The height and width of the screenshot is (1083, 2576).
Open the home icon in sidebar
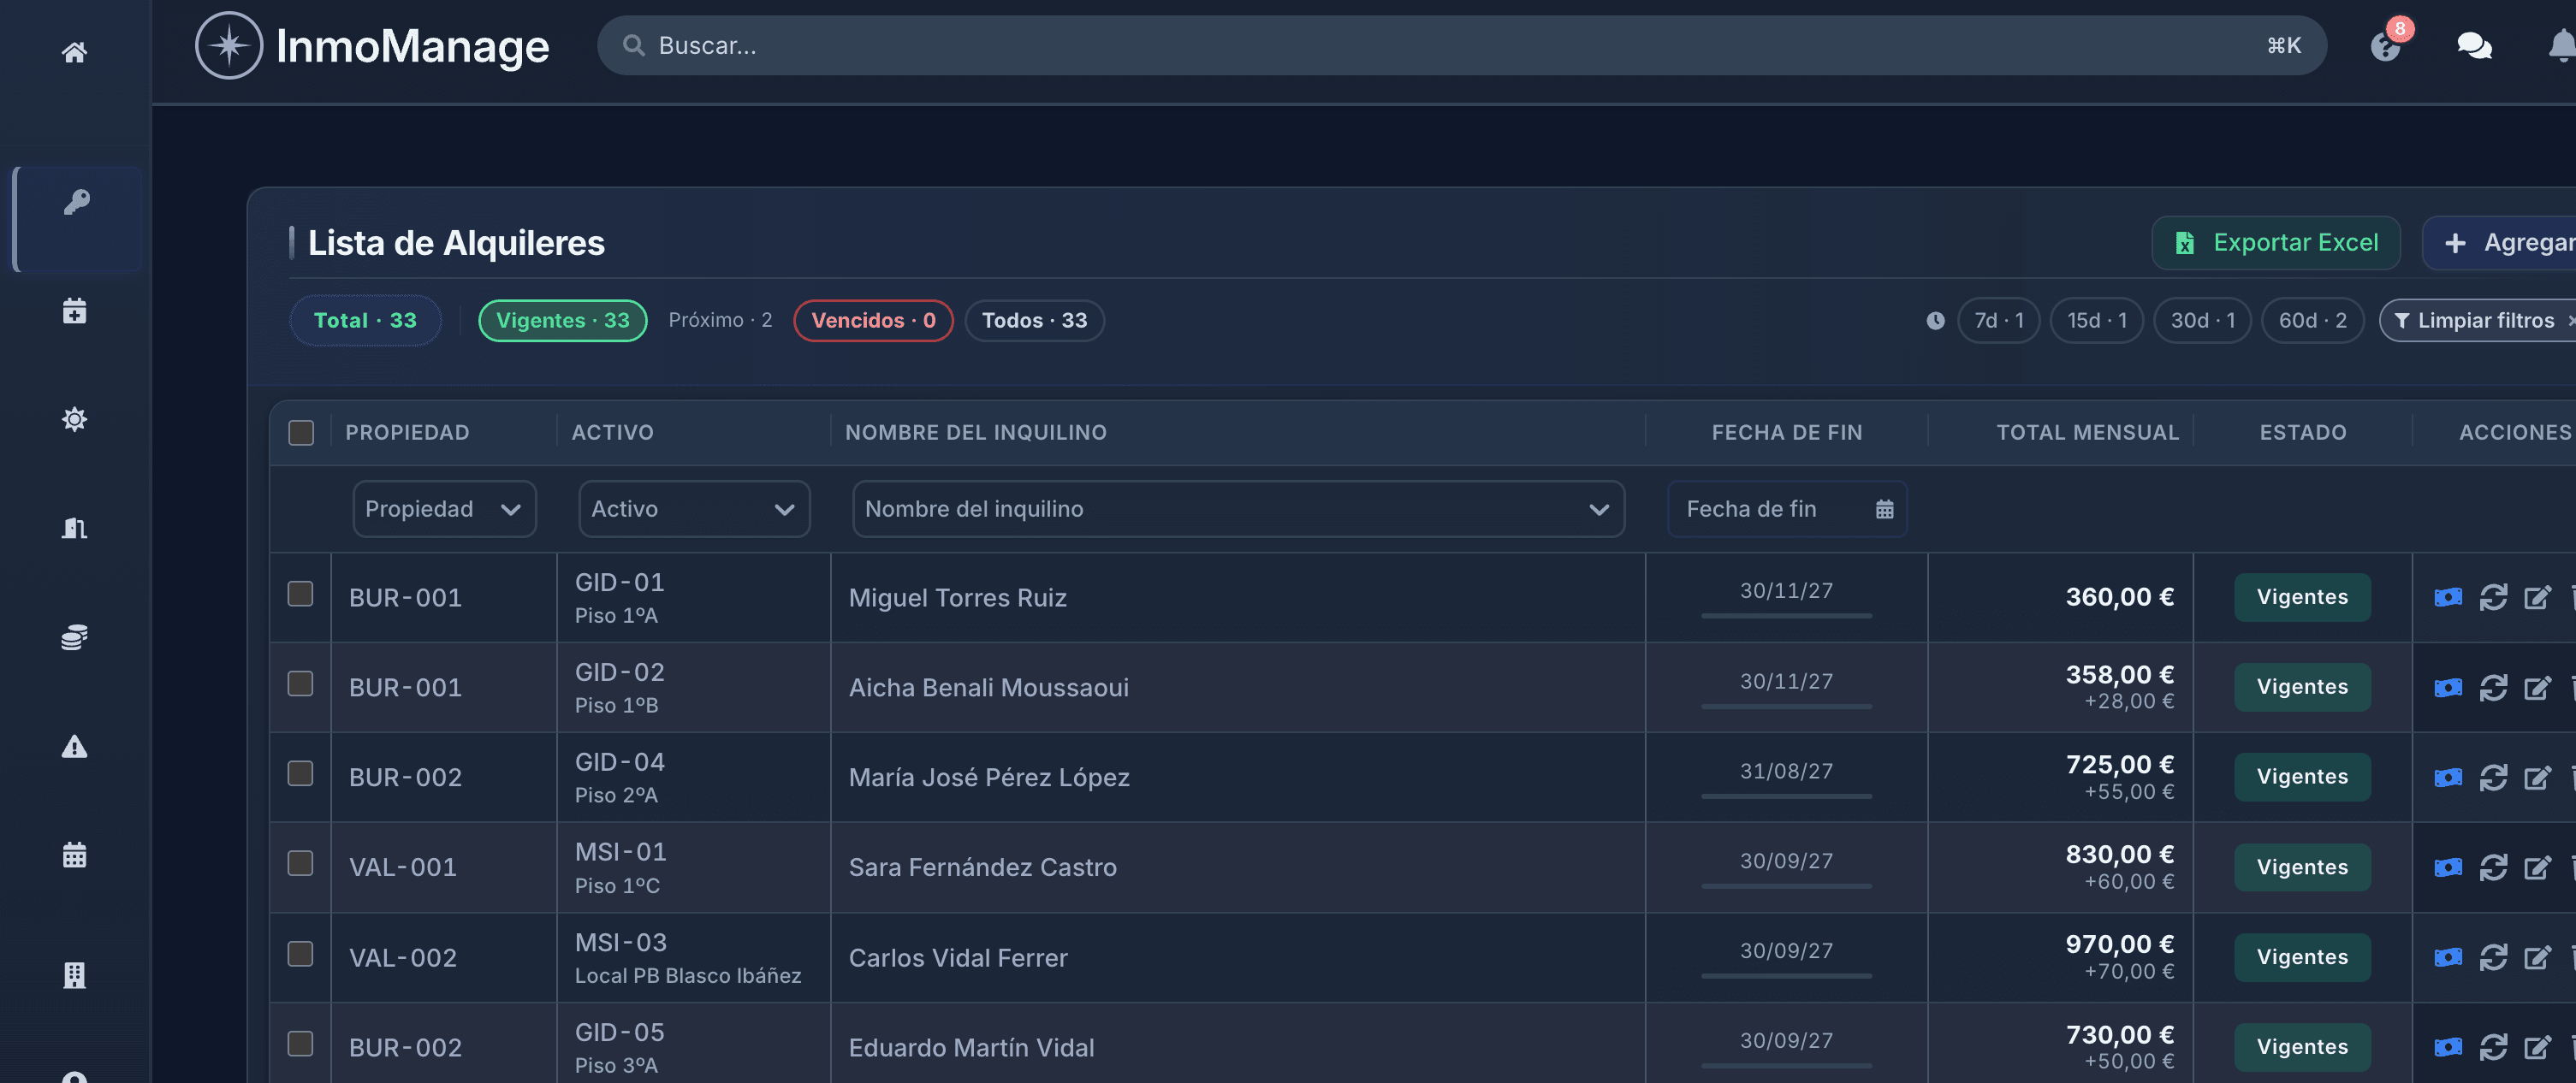tap(74, 51)
